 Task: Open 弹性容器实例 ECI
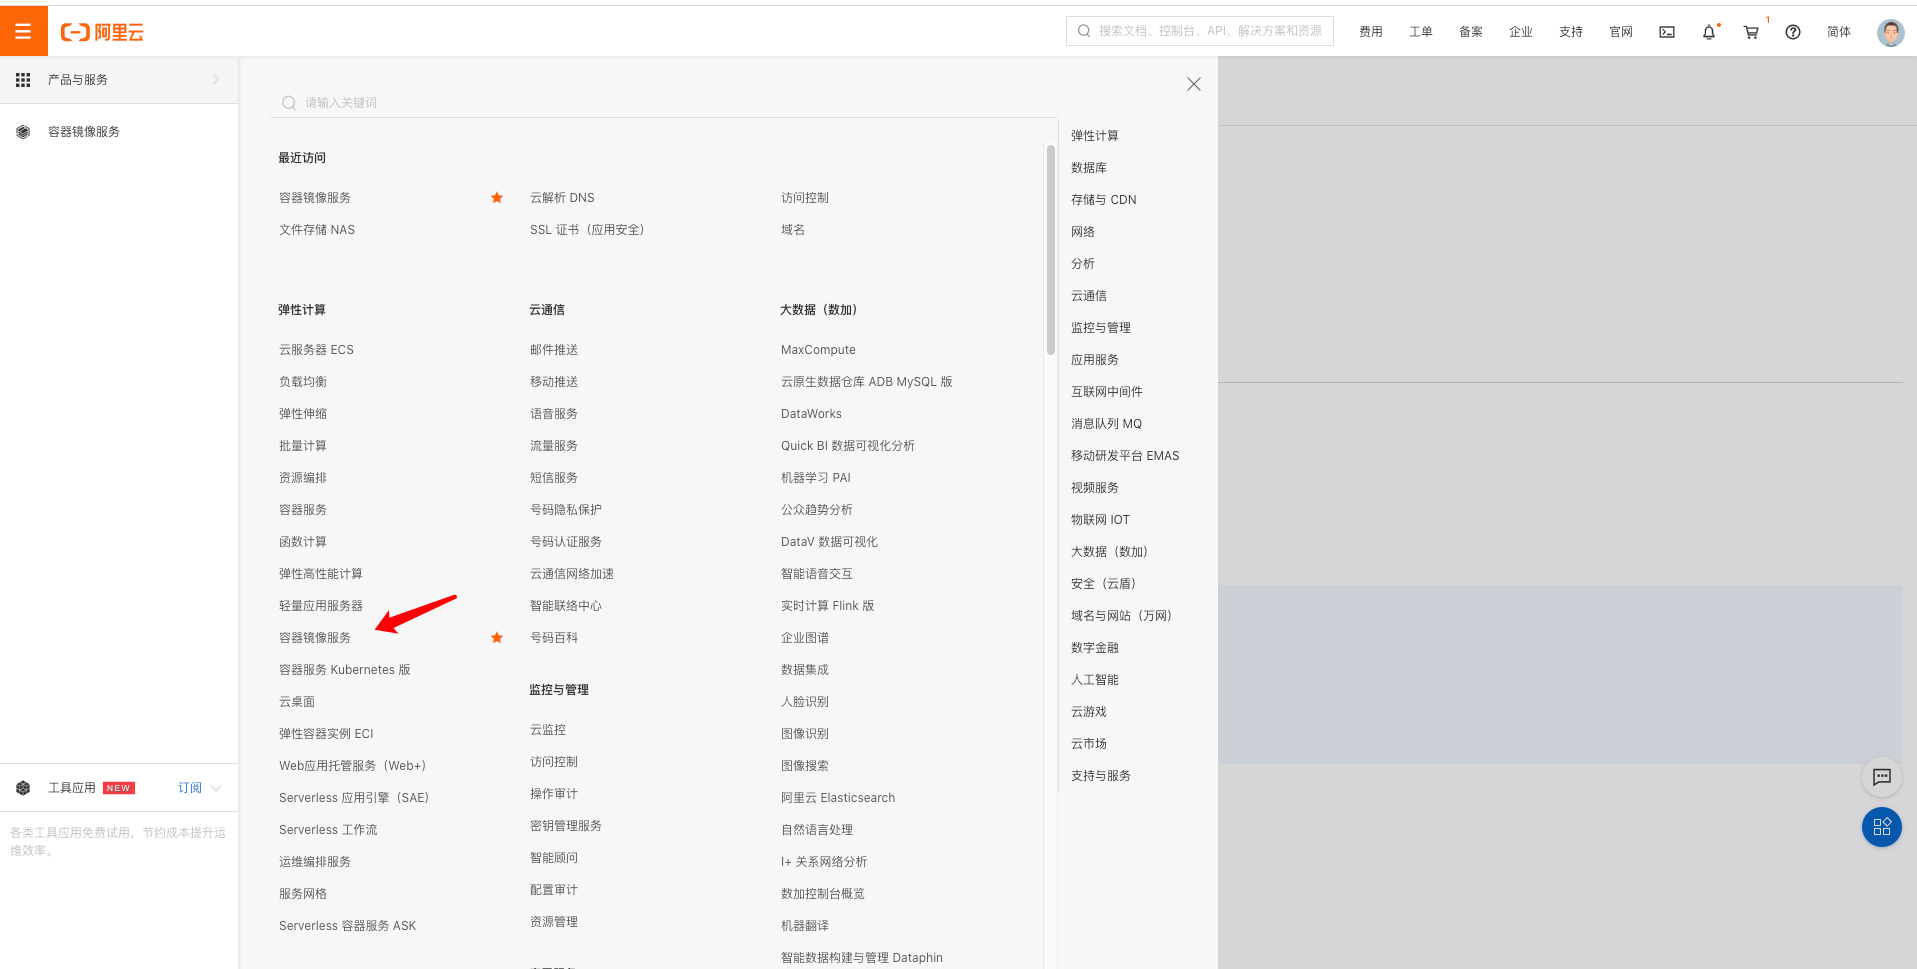pyautogui.click(x=326, y=734)
